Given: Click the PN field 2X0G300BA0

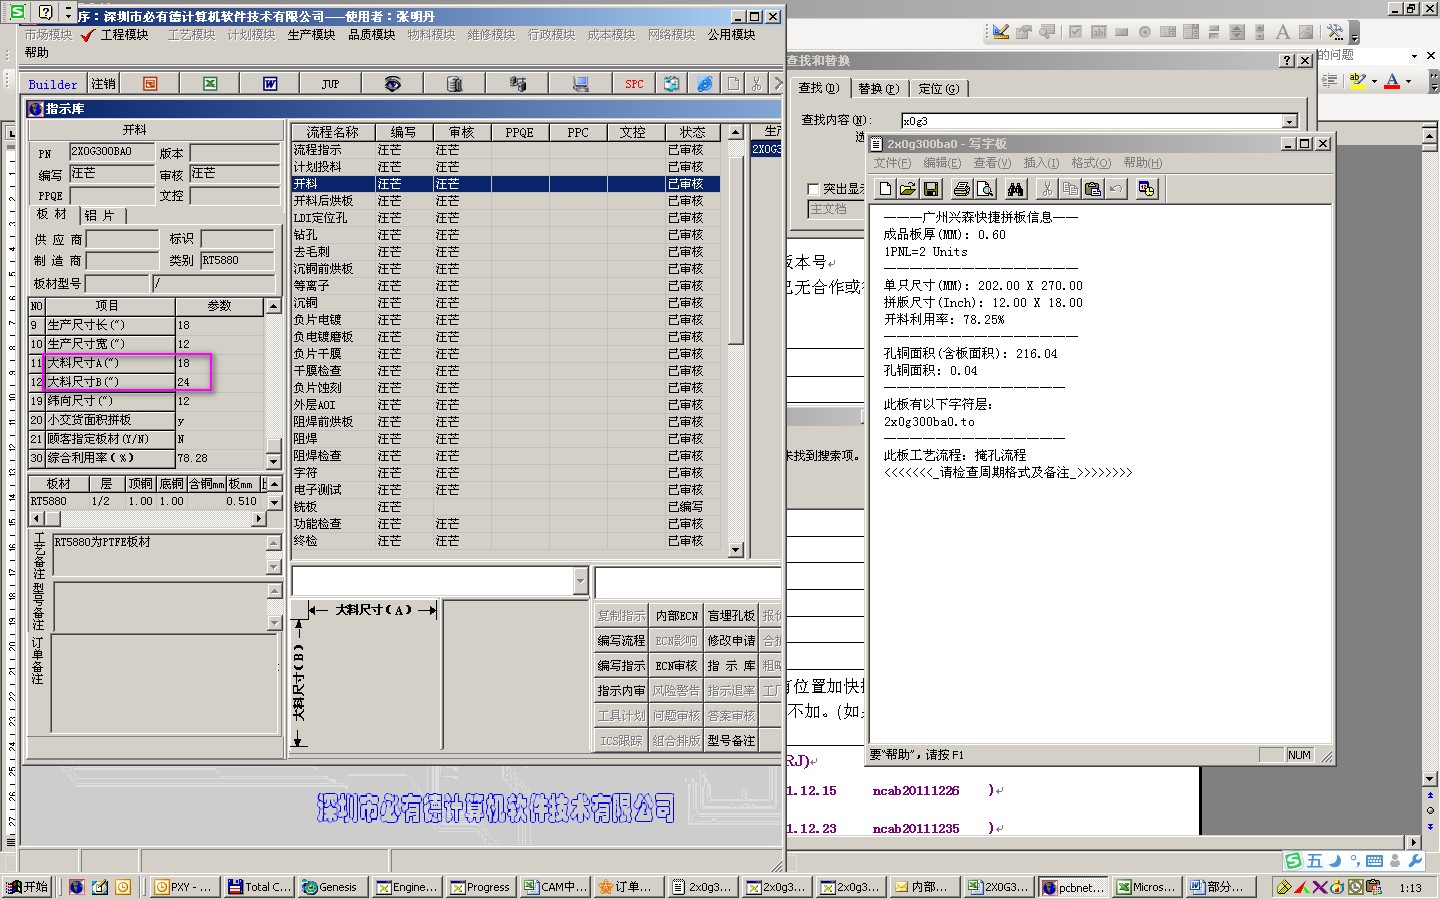Looking at the screenshot, I should coord(111,152).
